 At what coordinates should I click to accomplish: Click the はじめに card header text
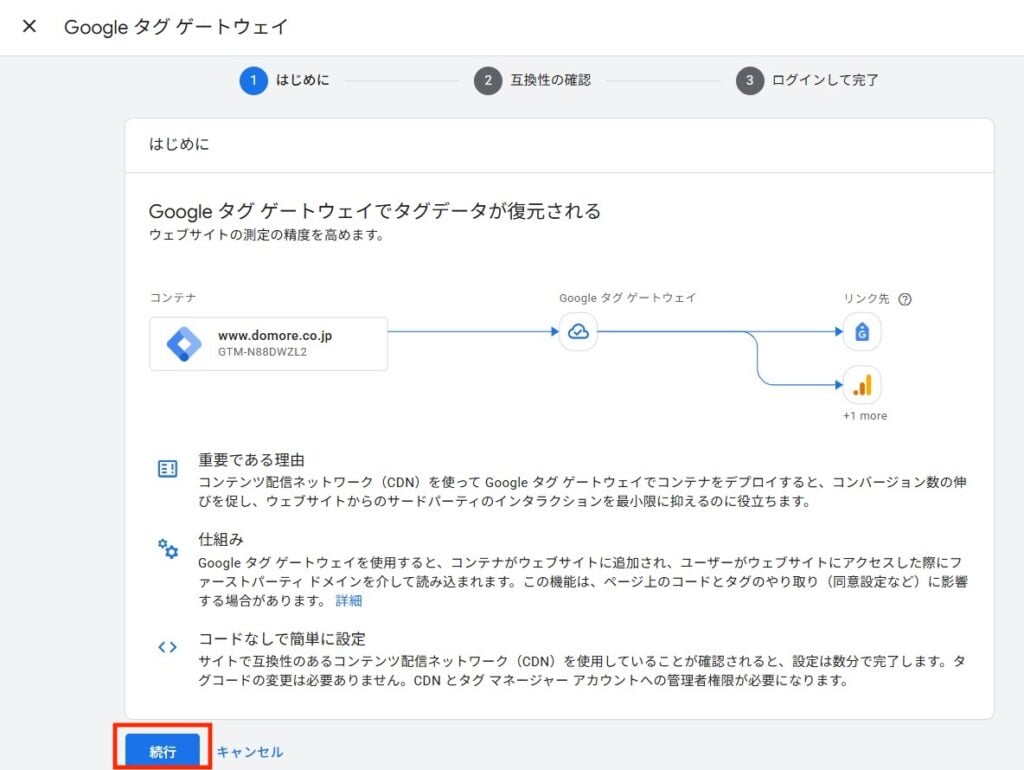pos(179,144)
